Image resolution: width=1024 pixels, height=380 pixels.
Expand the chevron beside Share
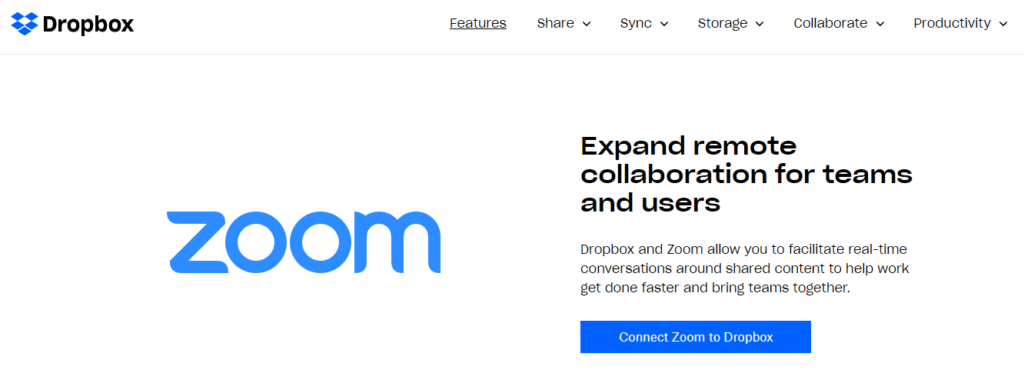586,24
